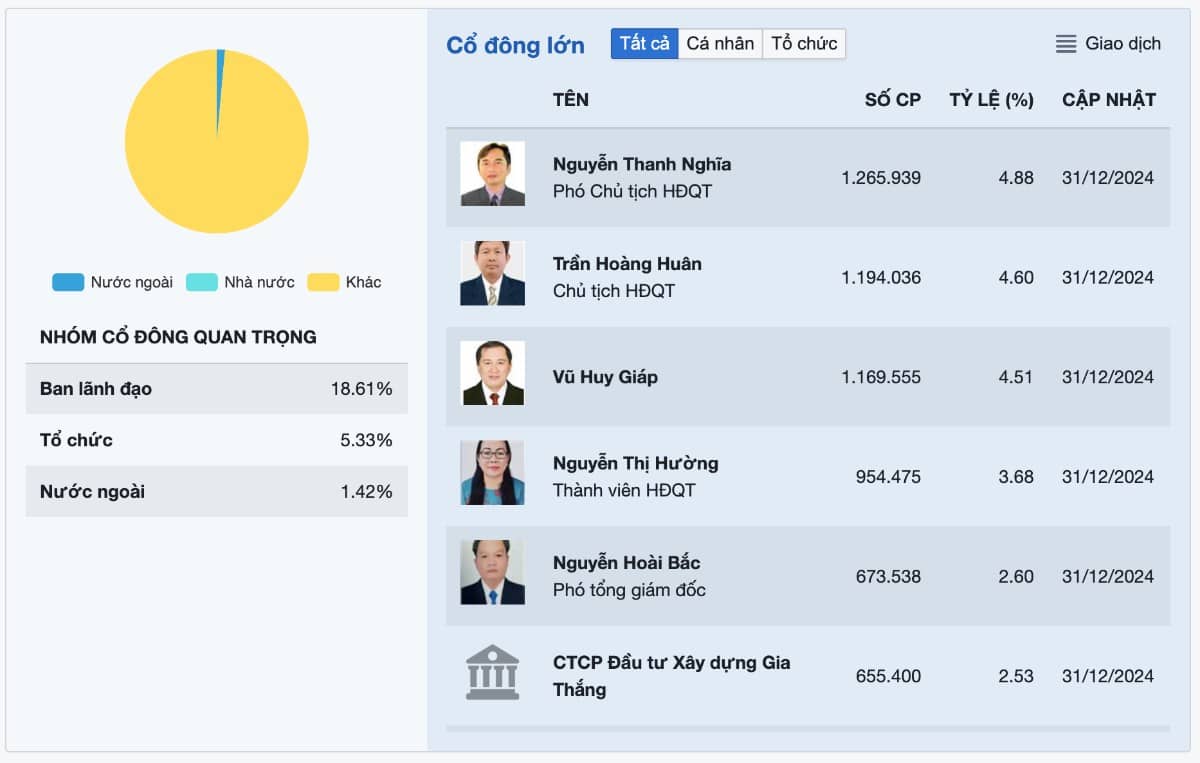Click Nguyễn Thị Hường's profile picture
The width and height of the screenshot is (1200, 763).
click(x=492, y=472)
